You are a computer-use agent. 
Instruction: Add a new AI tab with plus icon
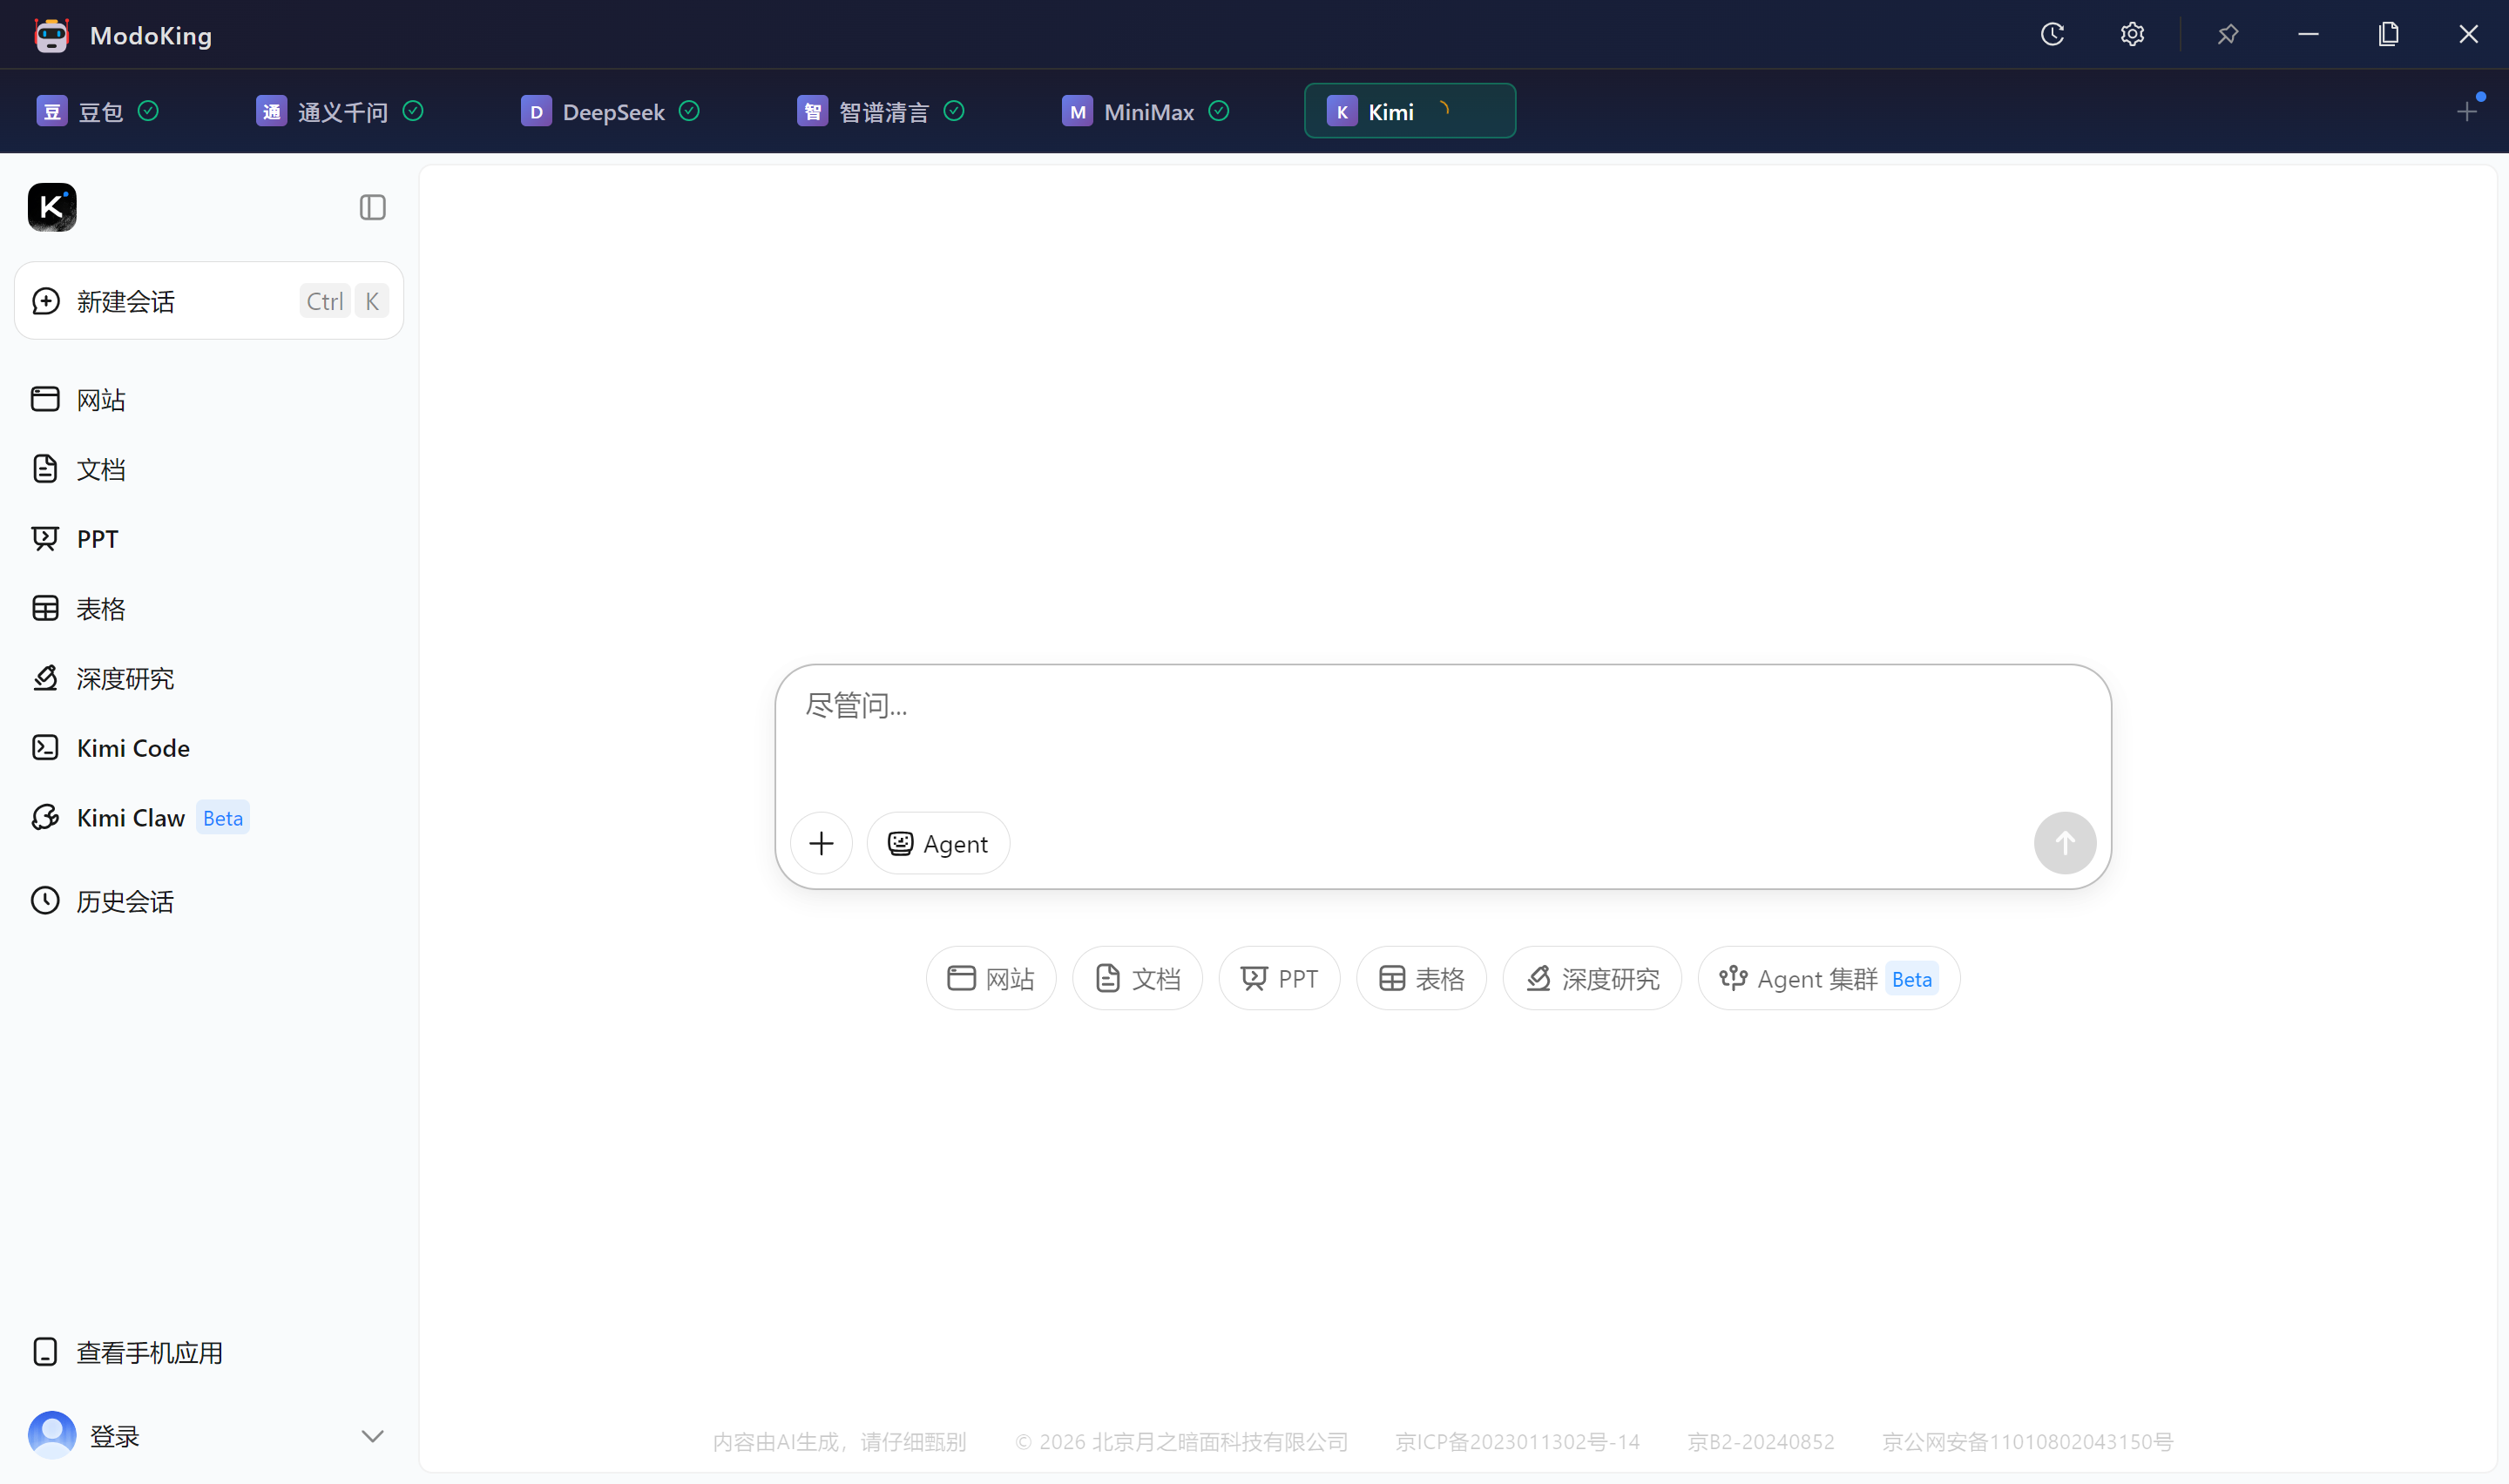tap(2467, 111)
